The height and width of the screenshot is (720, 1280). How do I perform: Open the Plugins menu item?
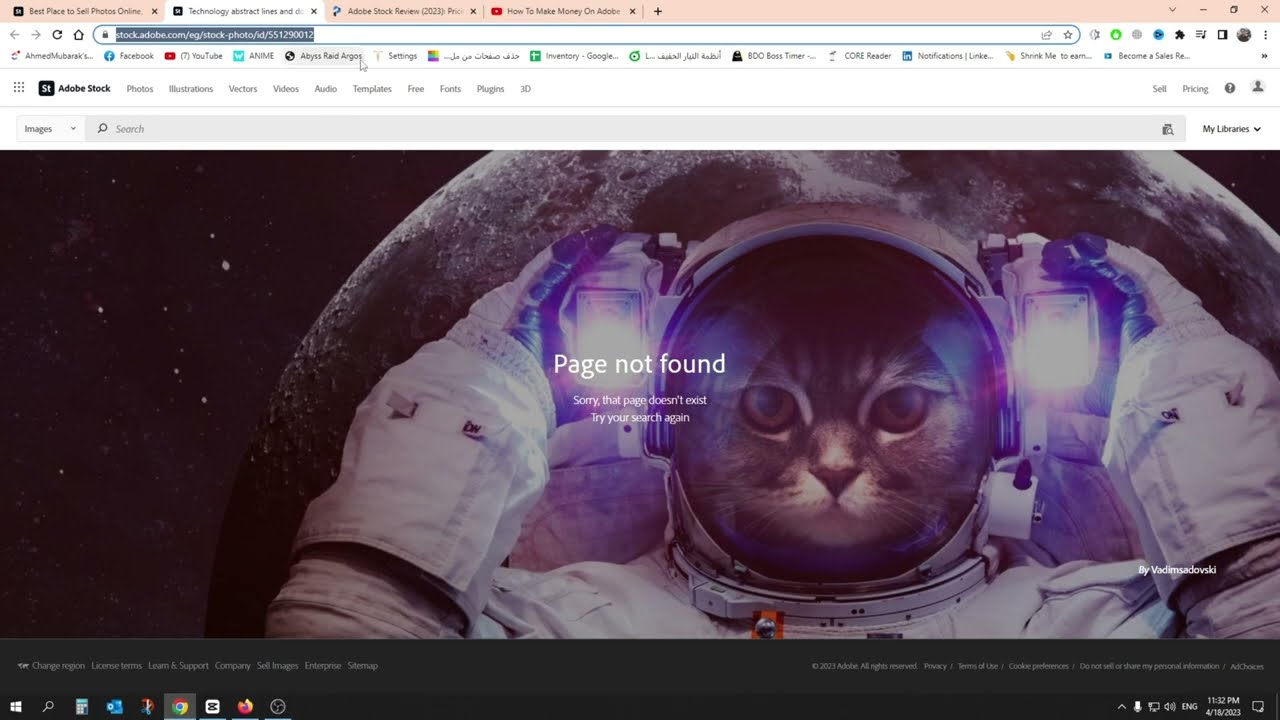tap(490, 89)
